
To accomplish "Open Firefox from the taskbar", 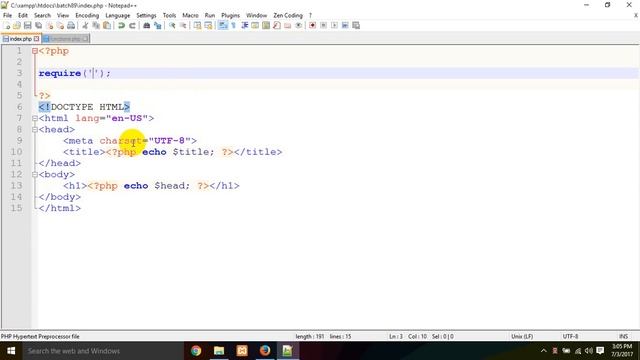I will (x=265, y=351).
